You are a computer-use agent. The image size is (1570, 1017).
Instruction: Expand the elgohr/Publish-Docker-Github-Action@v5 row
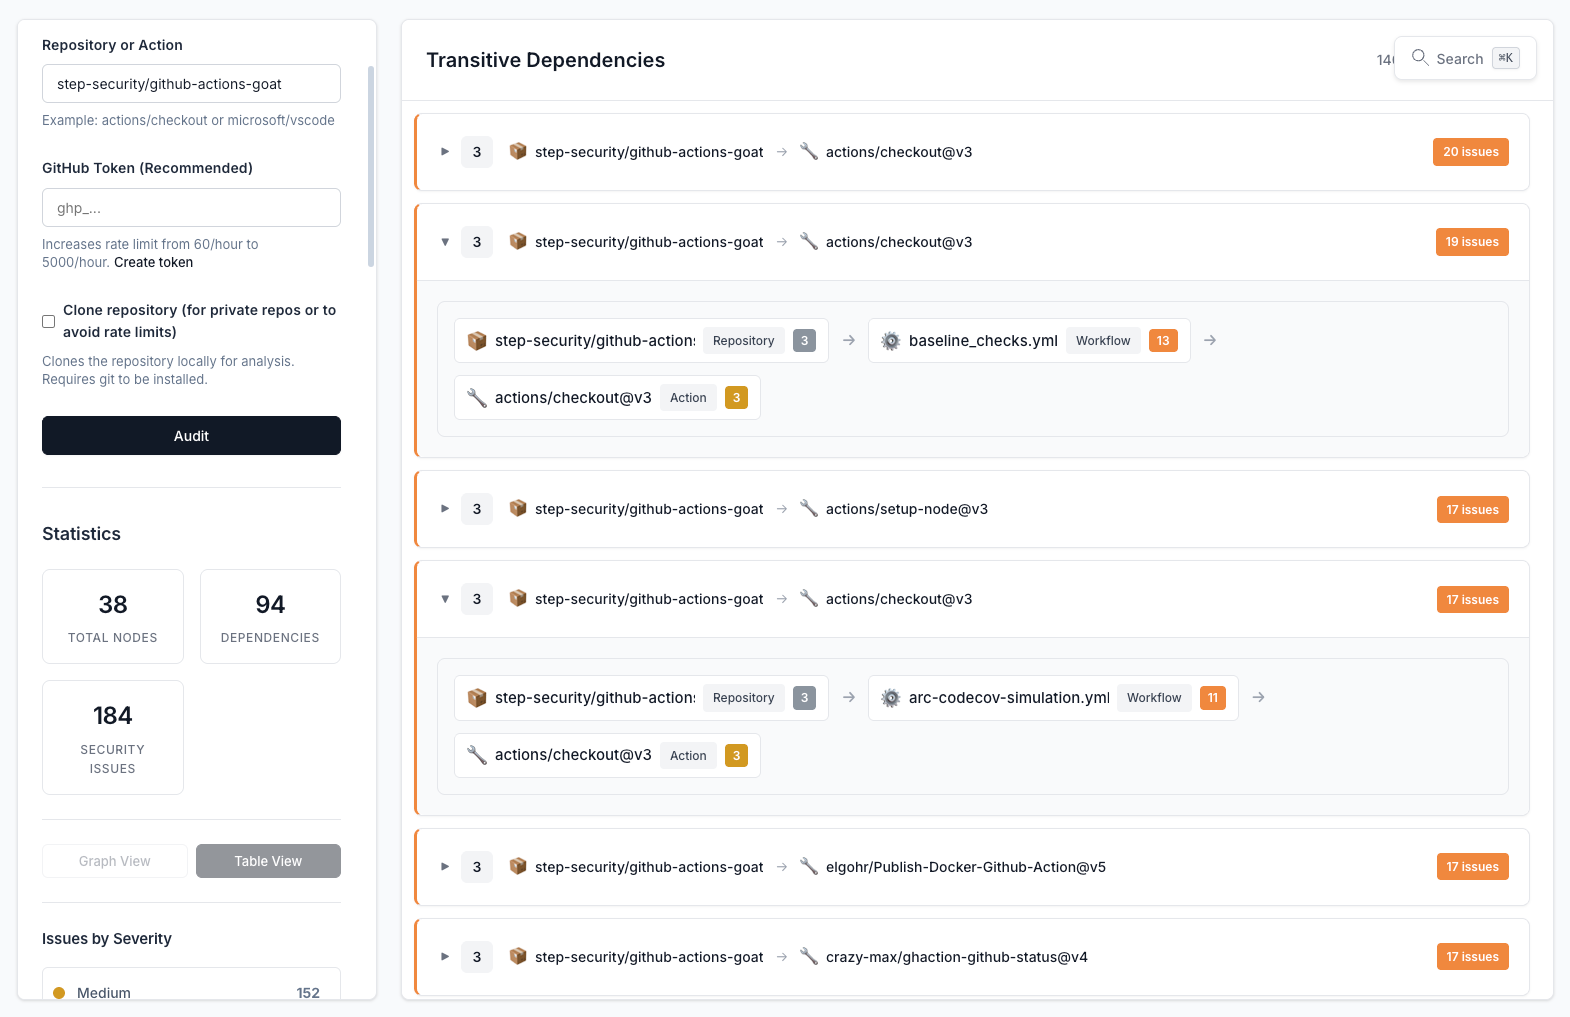[x=445, y=867]
